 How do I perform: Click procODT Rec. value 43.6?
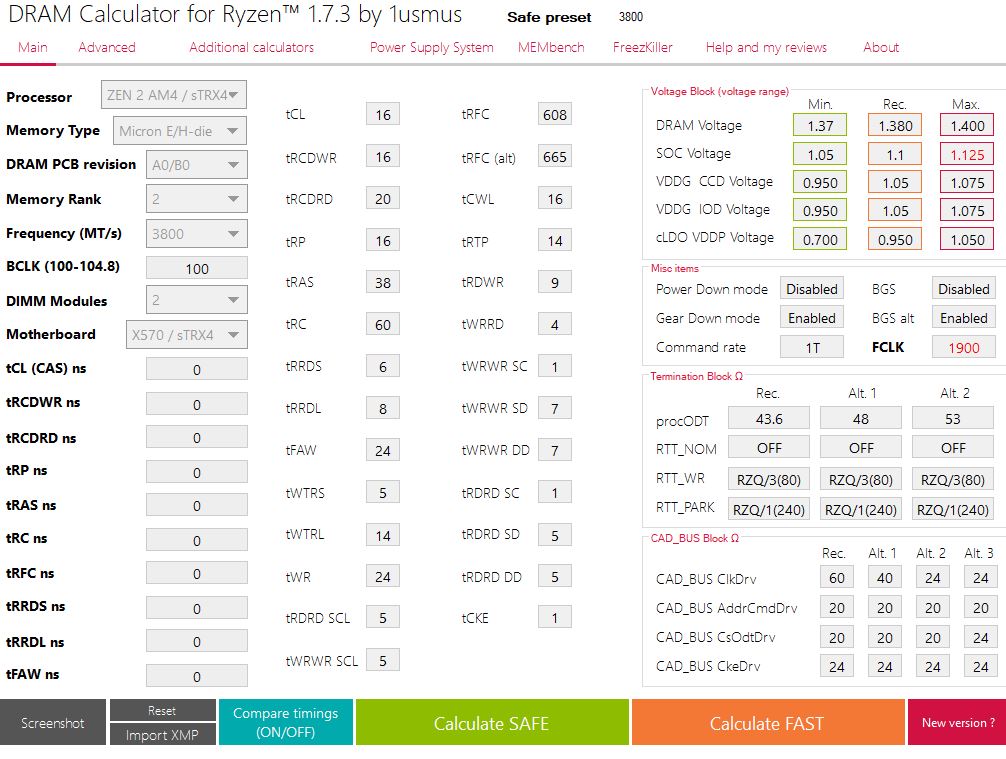click(769, 418)
